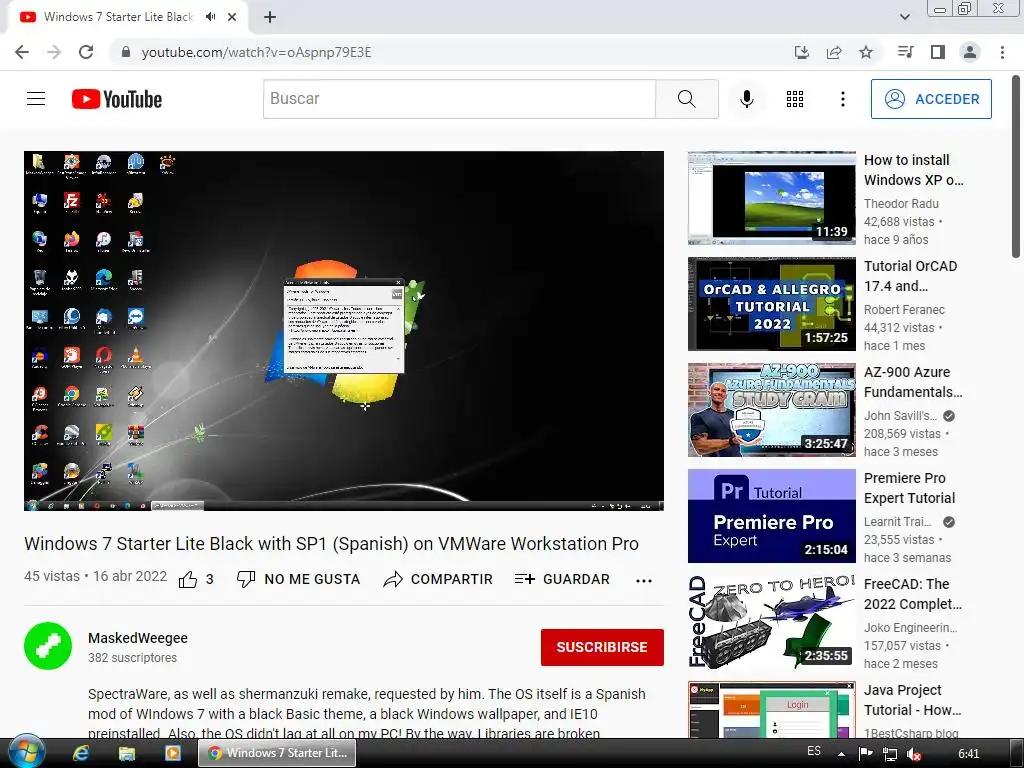The image size is (1024, 768).
Task: Open MaskedWeegee channel avatar
Action: click(x=48, y=646)
